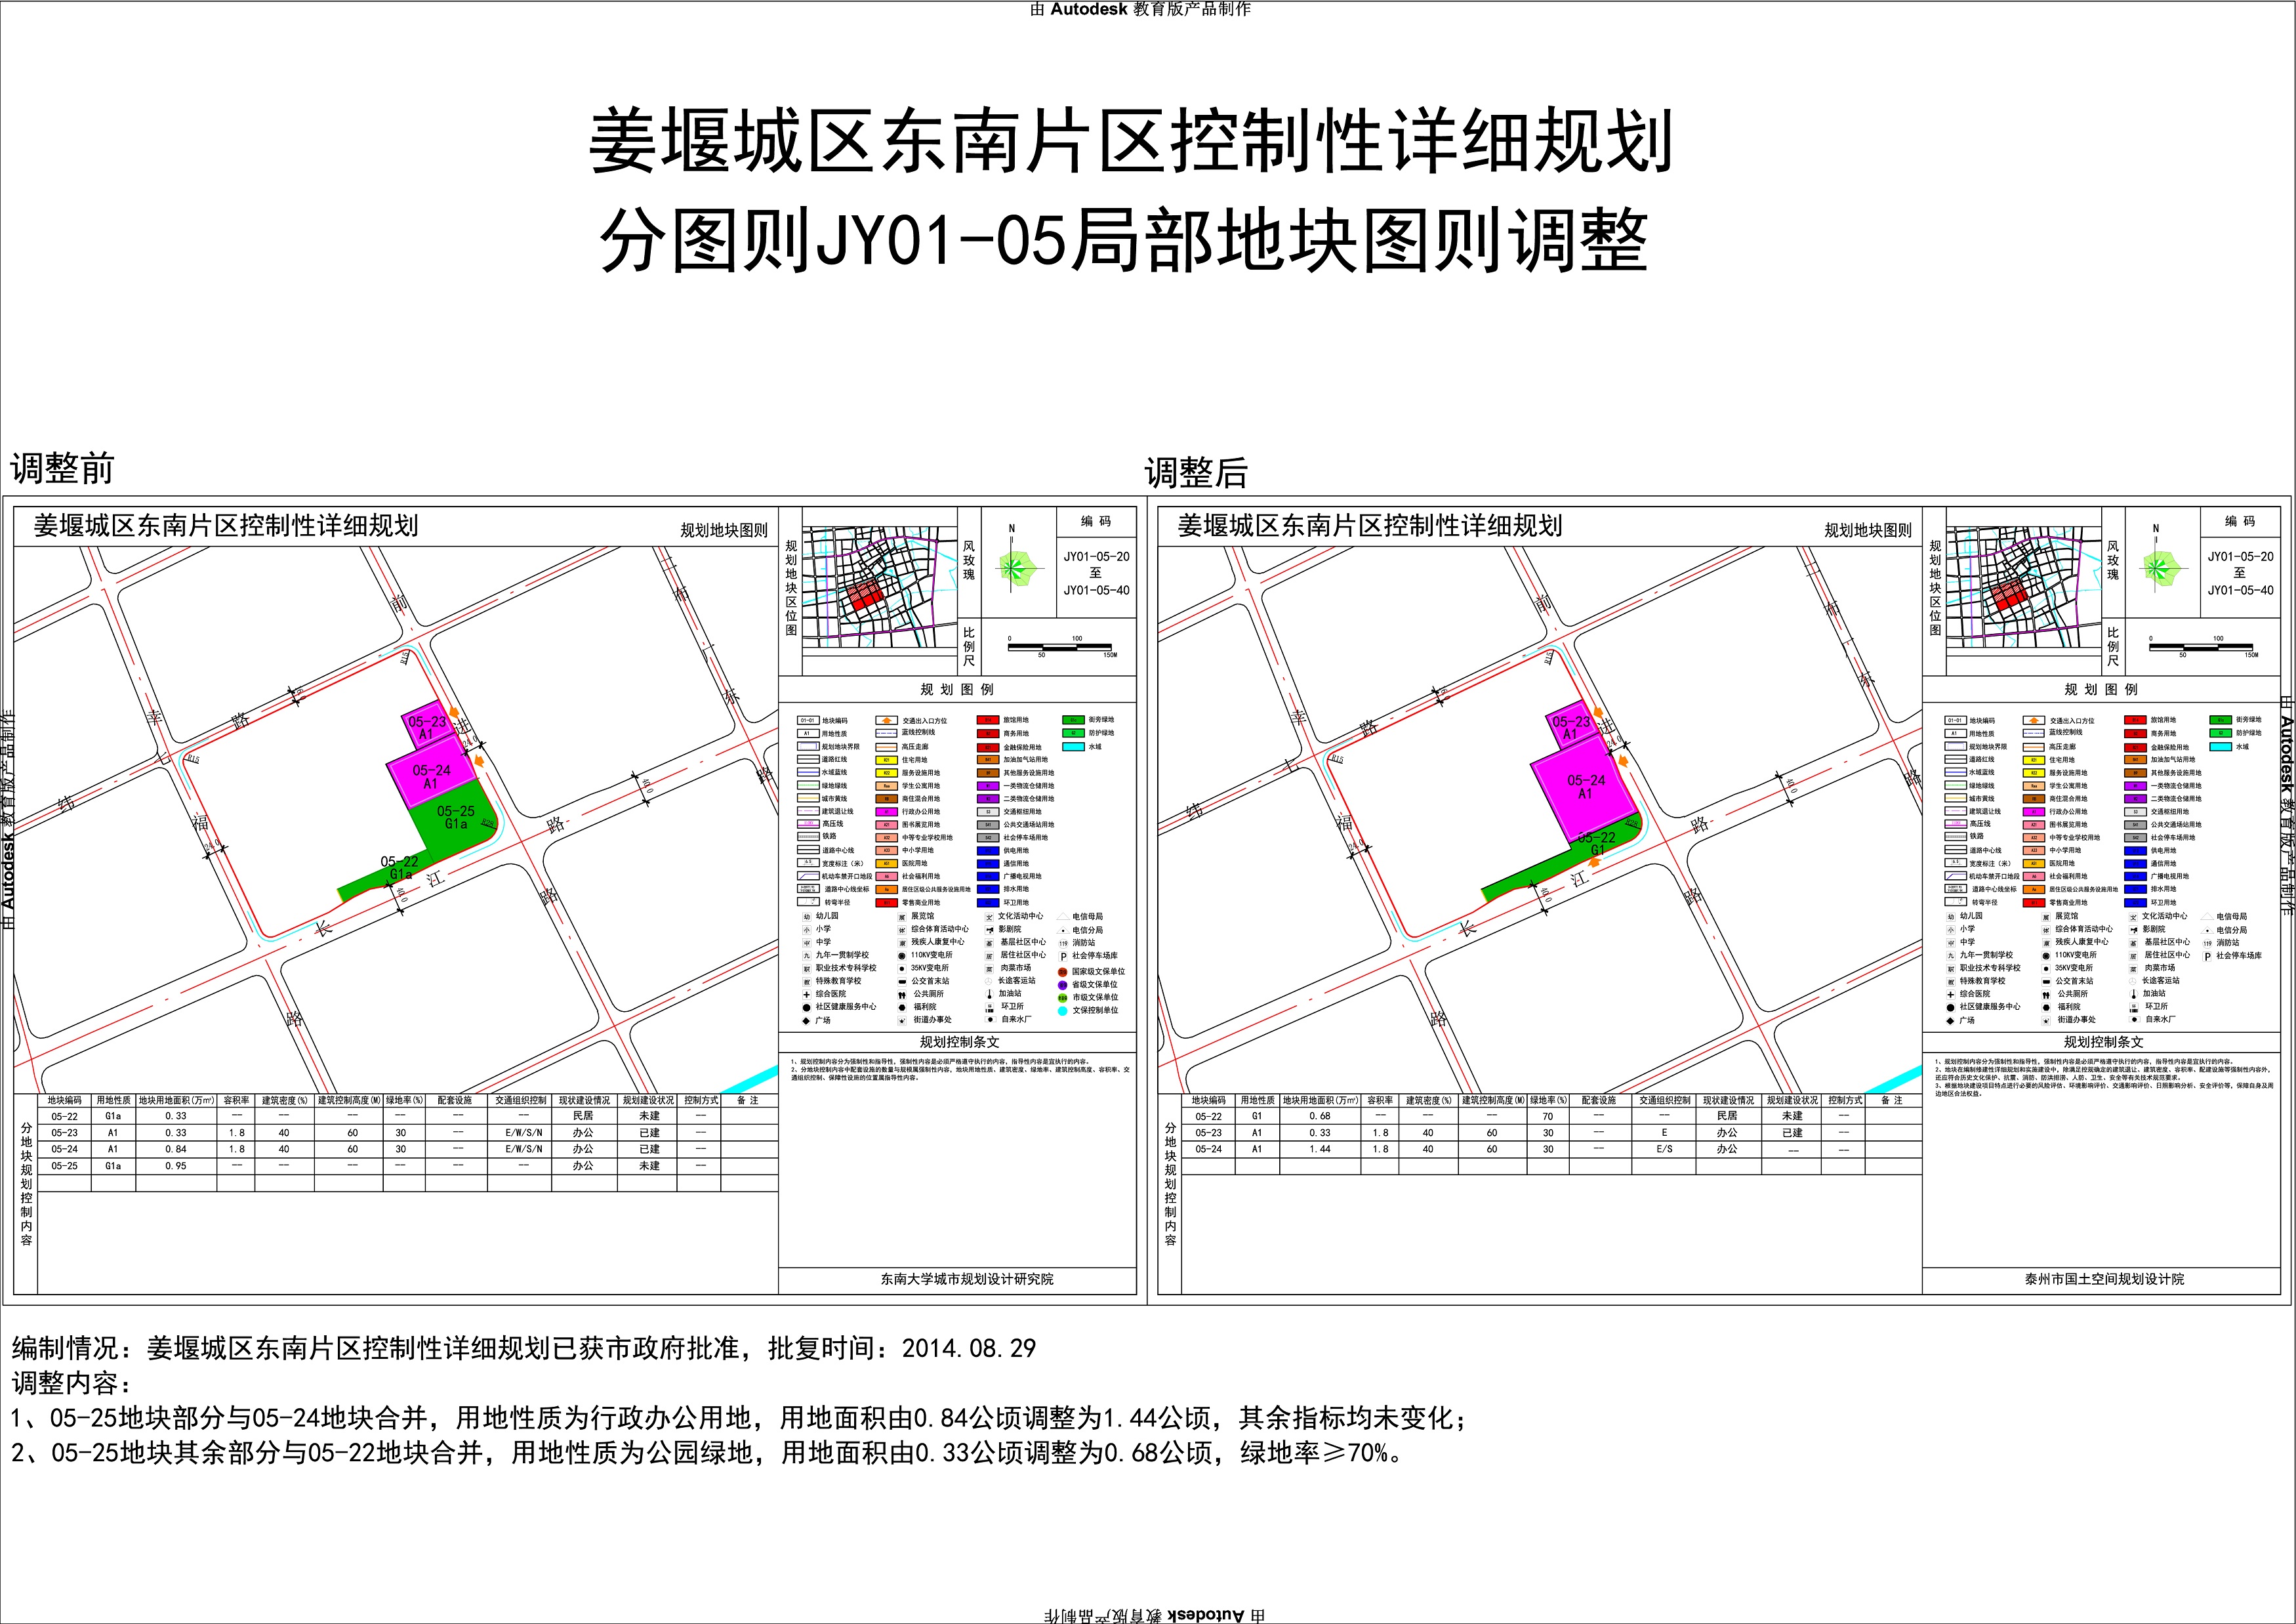Screen dimensions: 2296x1624
Task: Click the 规划地块图则 label in the 调整后 sheet header
Action: (x=1868, y=530)
